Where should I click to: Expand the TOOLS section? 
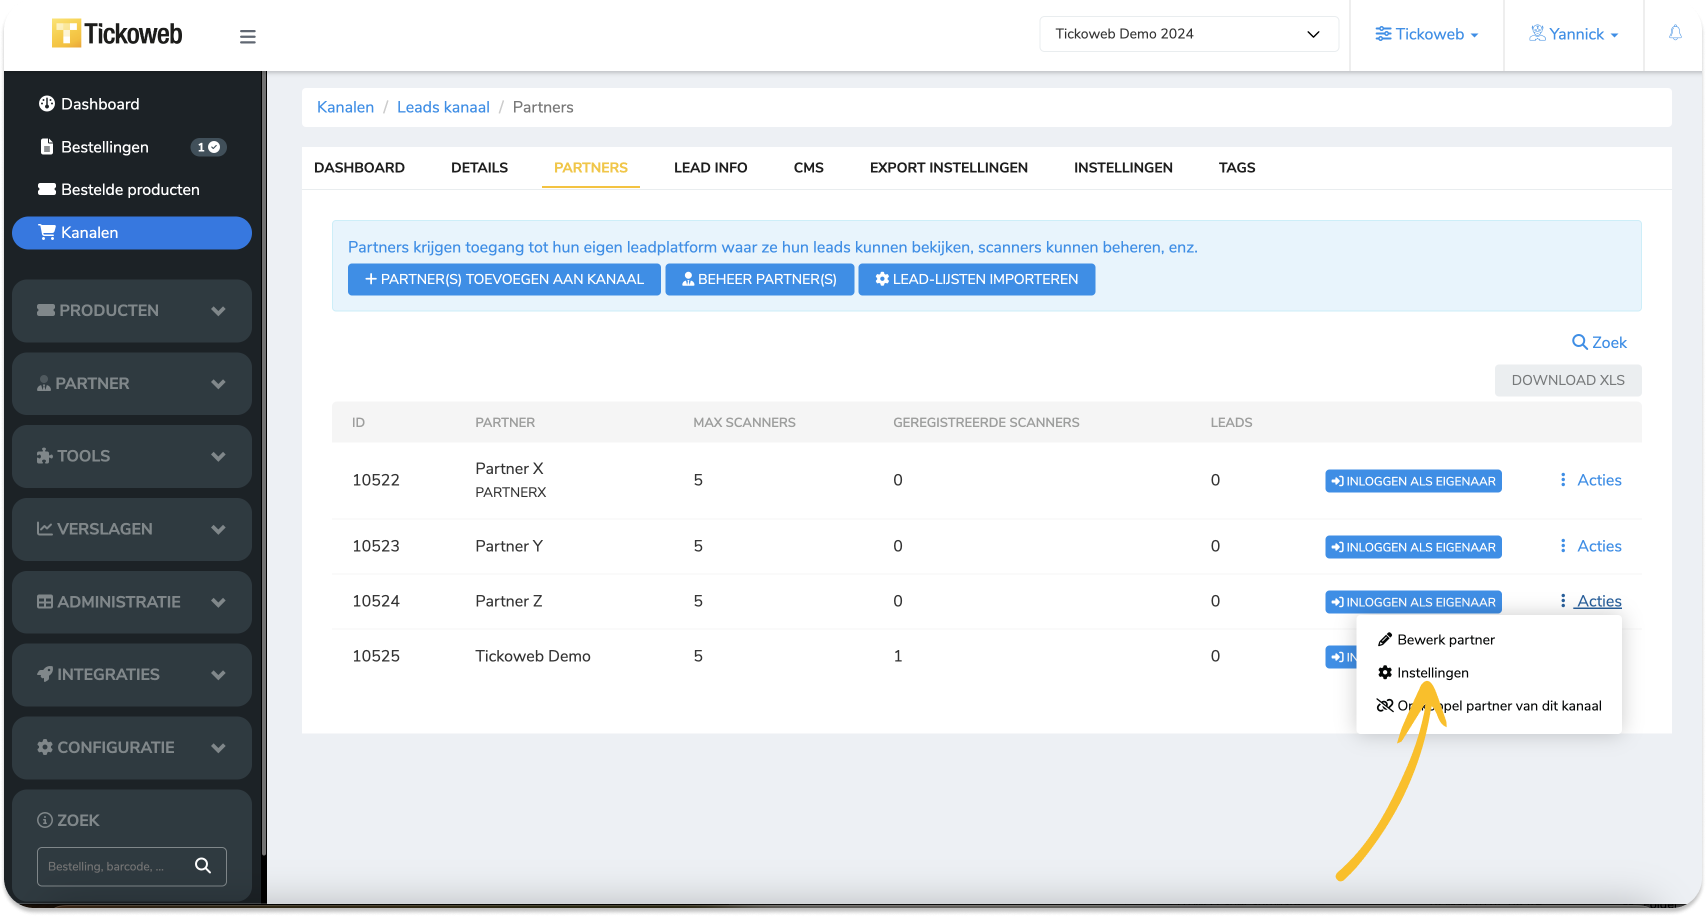tap(132, 456)
